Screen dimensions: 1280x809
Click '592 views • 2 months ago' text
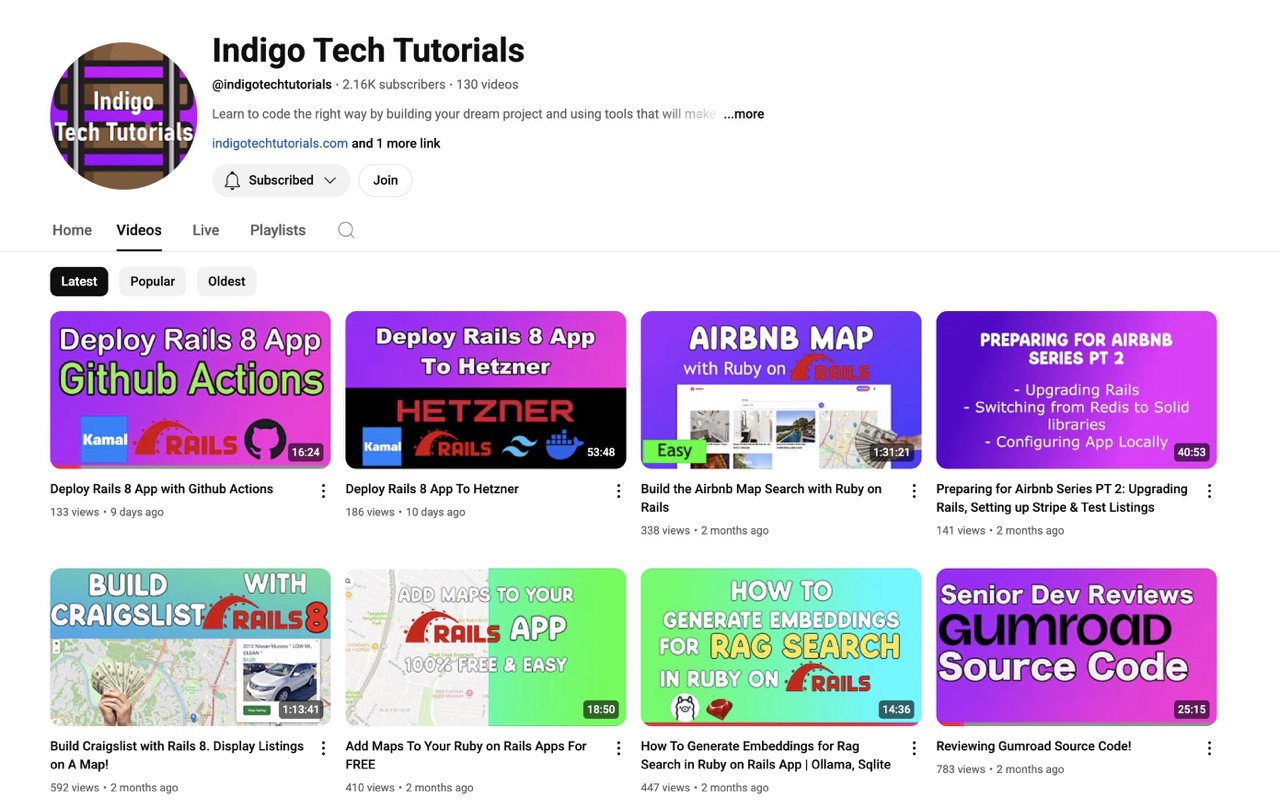pos(114,788)
